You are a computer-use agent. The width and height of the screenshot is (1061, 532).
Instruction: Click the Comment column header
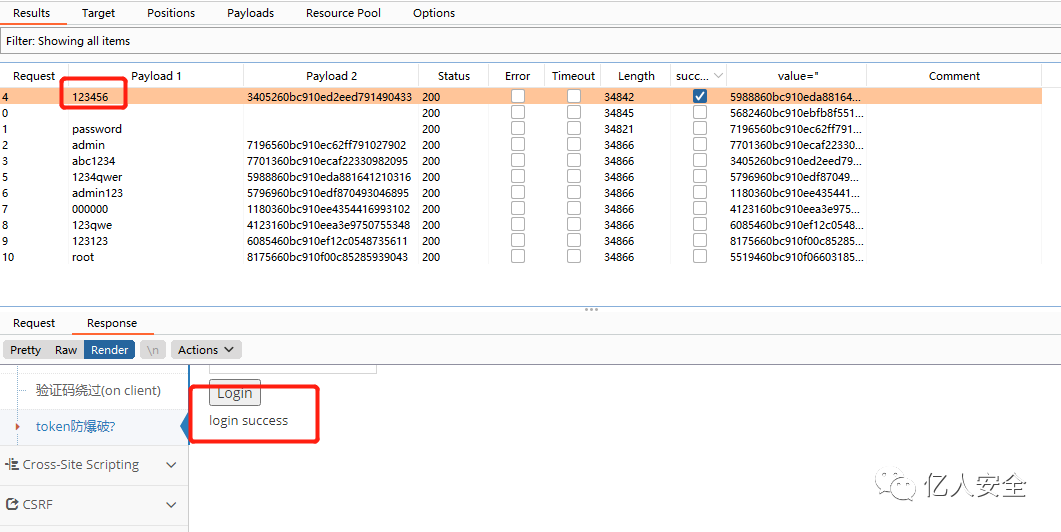click(954, 76)
